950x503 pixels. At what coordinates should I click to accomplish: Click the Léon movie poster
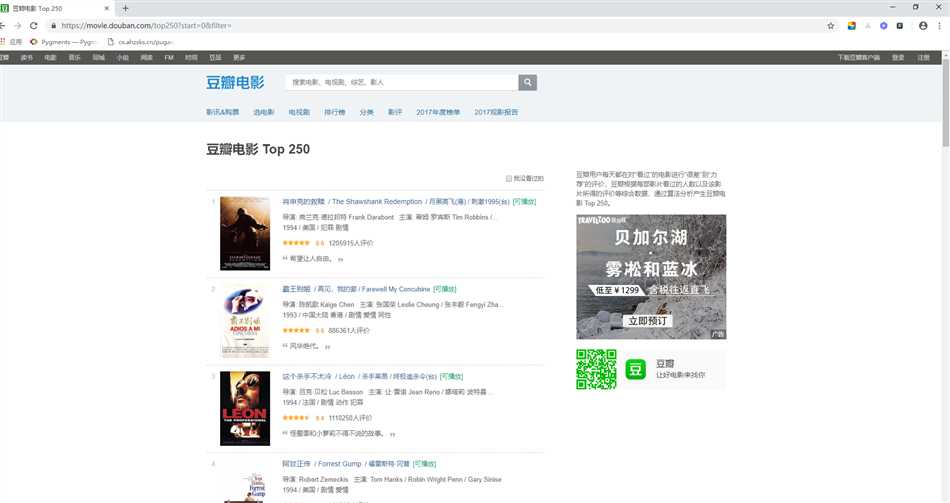(245, 408)
